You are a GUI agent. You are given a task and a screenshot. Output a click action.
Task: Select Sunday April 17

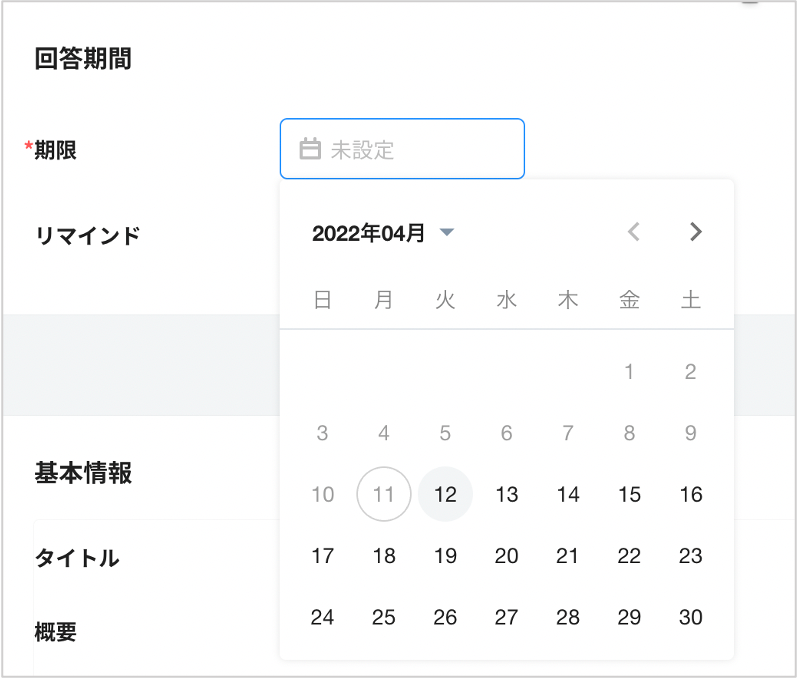point(322,556)
